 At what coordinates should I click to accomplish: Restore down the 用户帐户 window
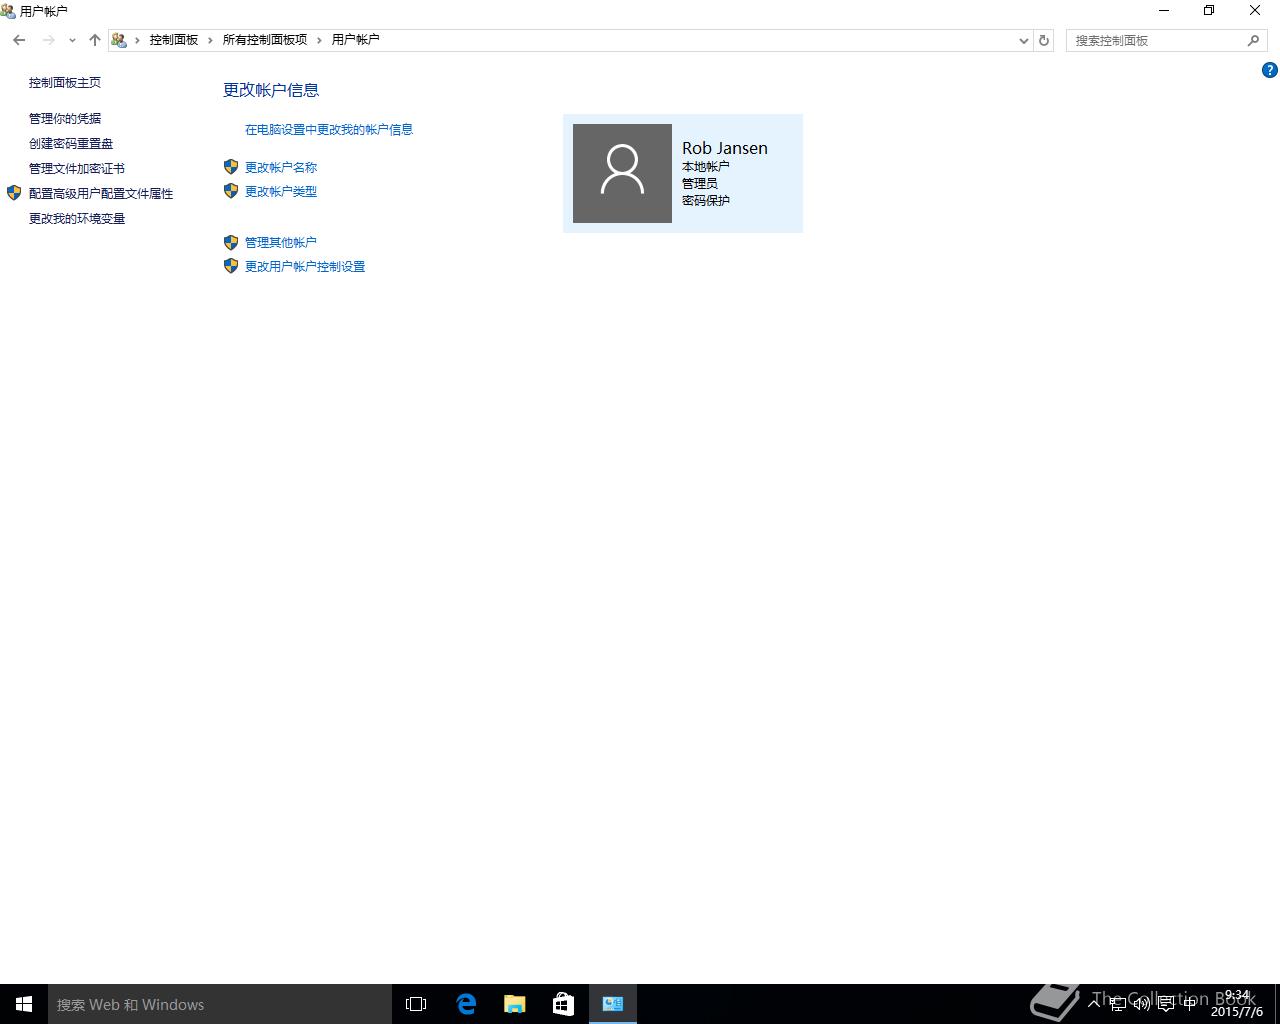pos(1209,11)
